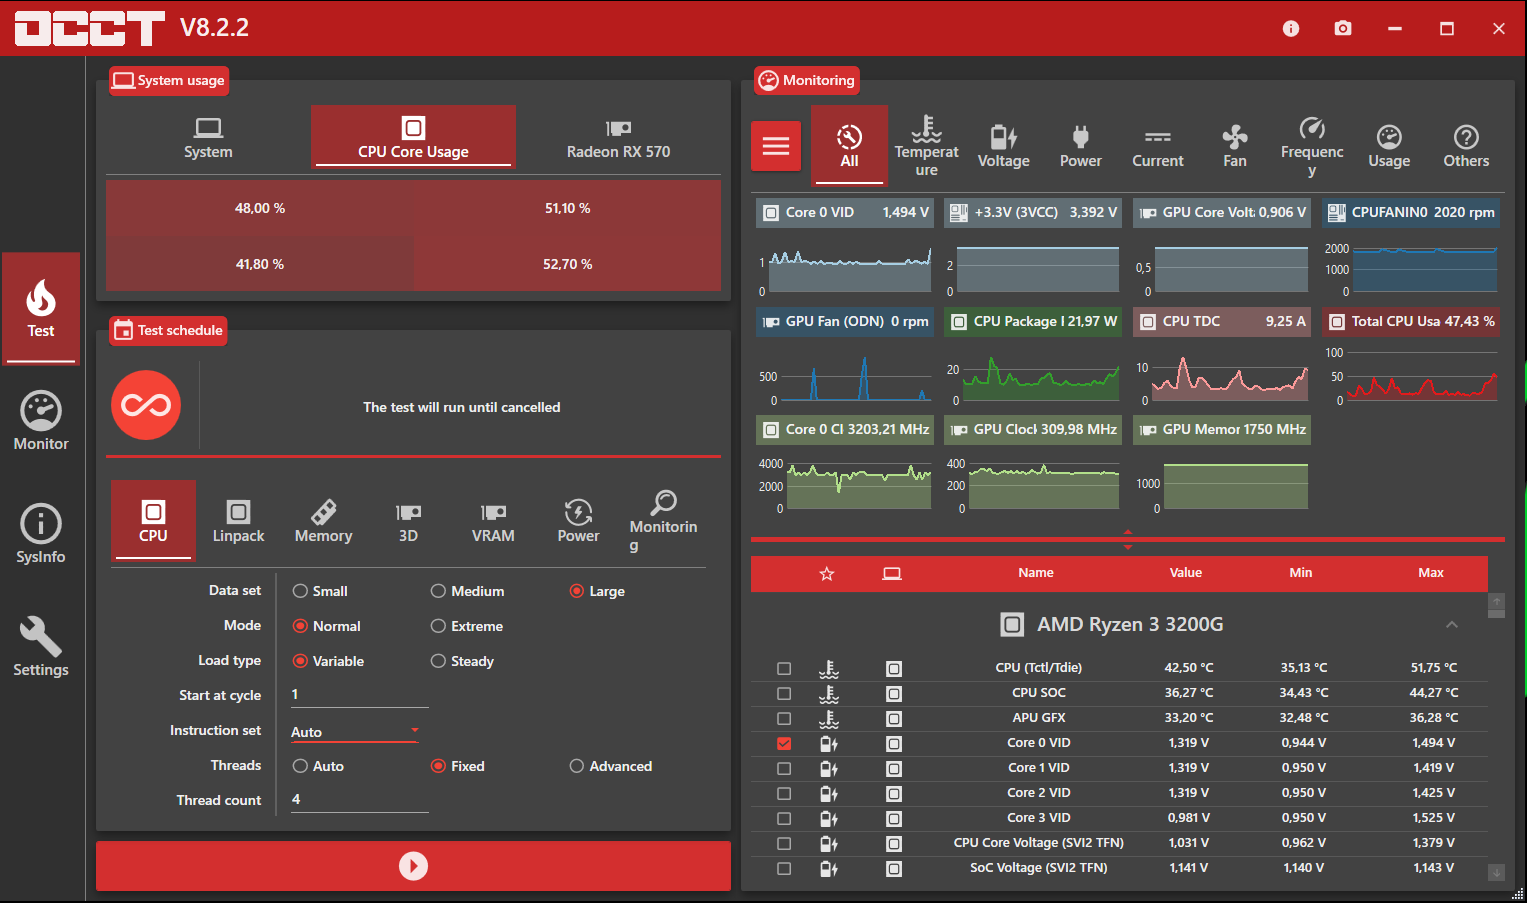The height and width of the screenshot is (903, 1527).
Task: Click the CPU TDC graph icon
Action: point(1148,321)
